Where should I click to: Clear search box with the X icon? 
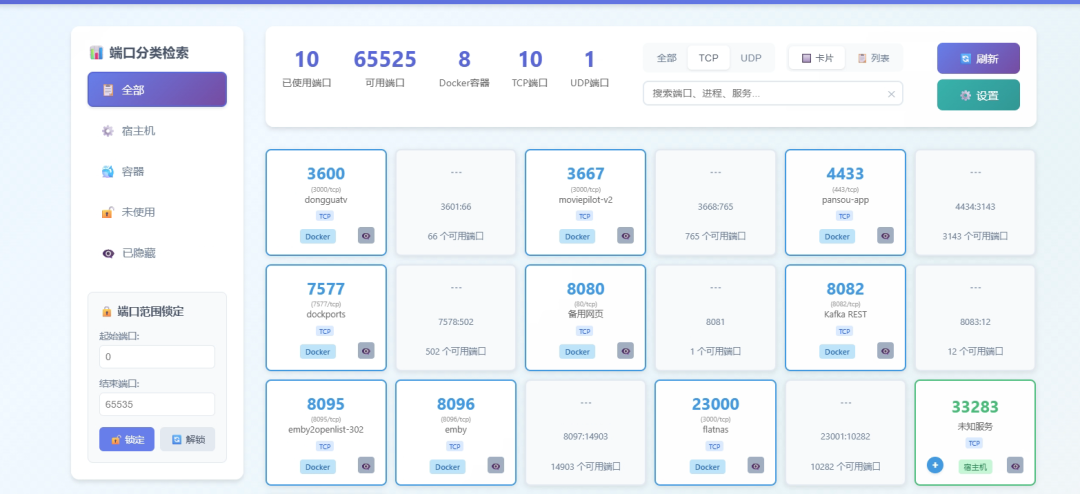[891, 94]
